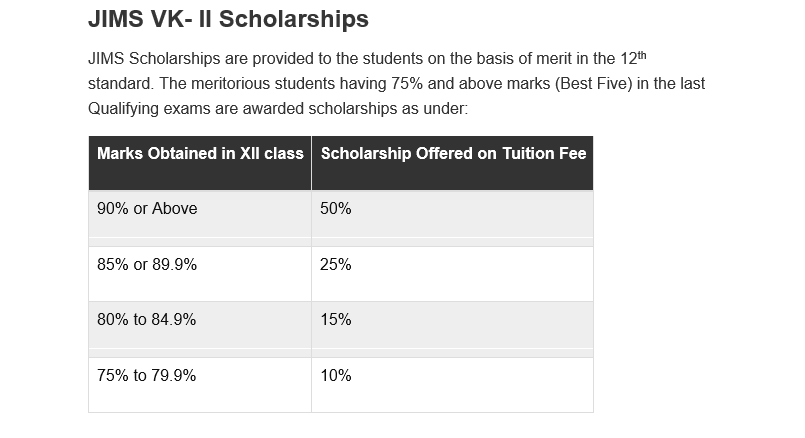Click the 10% scholarship cell
The width and height of the screenshot is (805, 438).
[336, 376]
